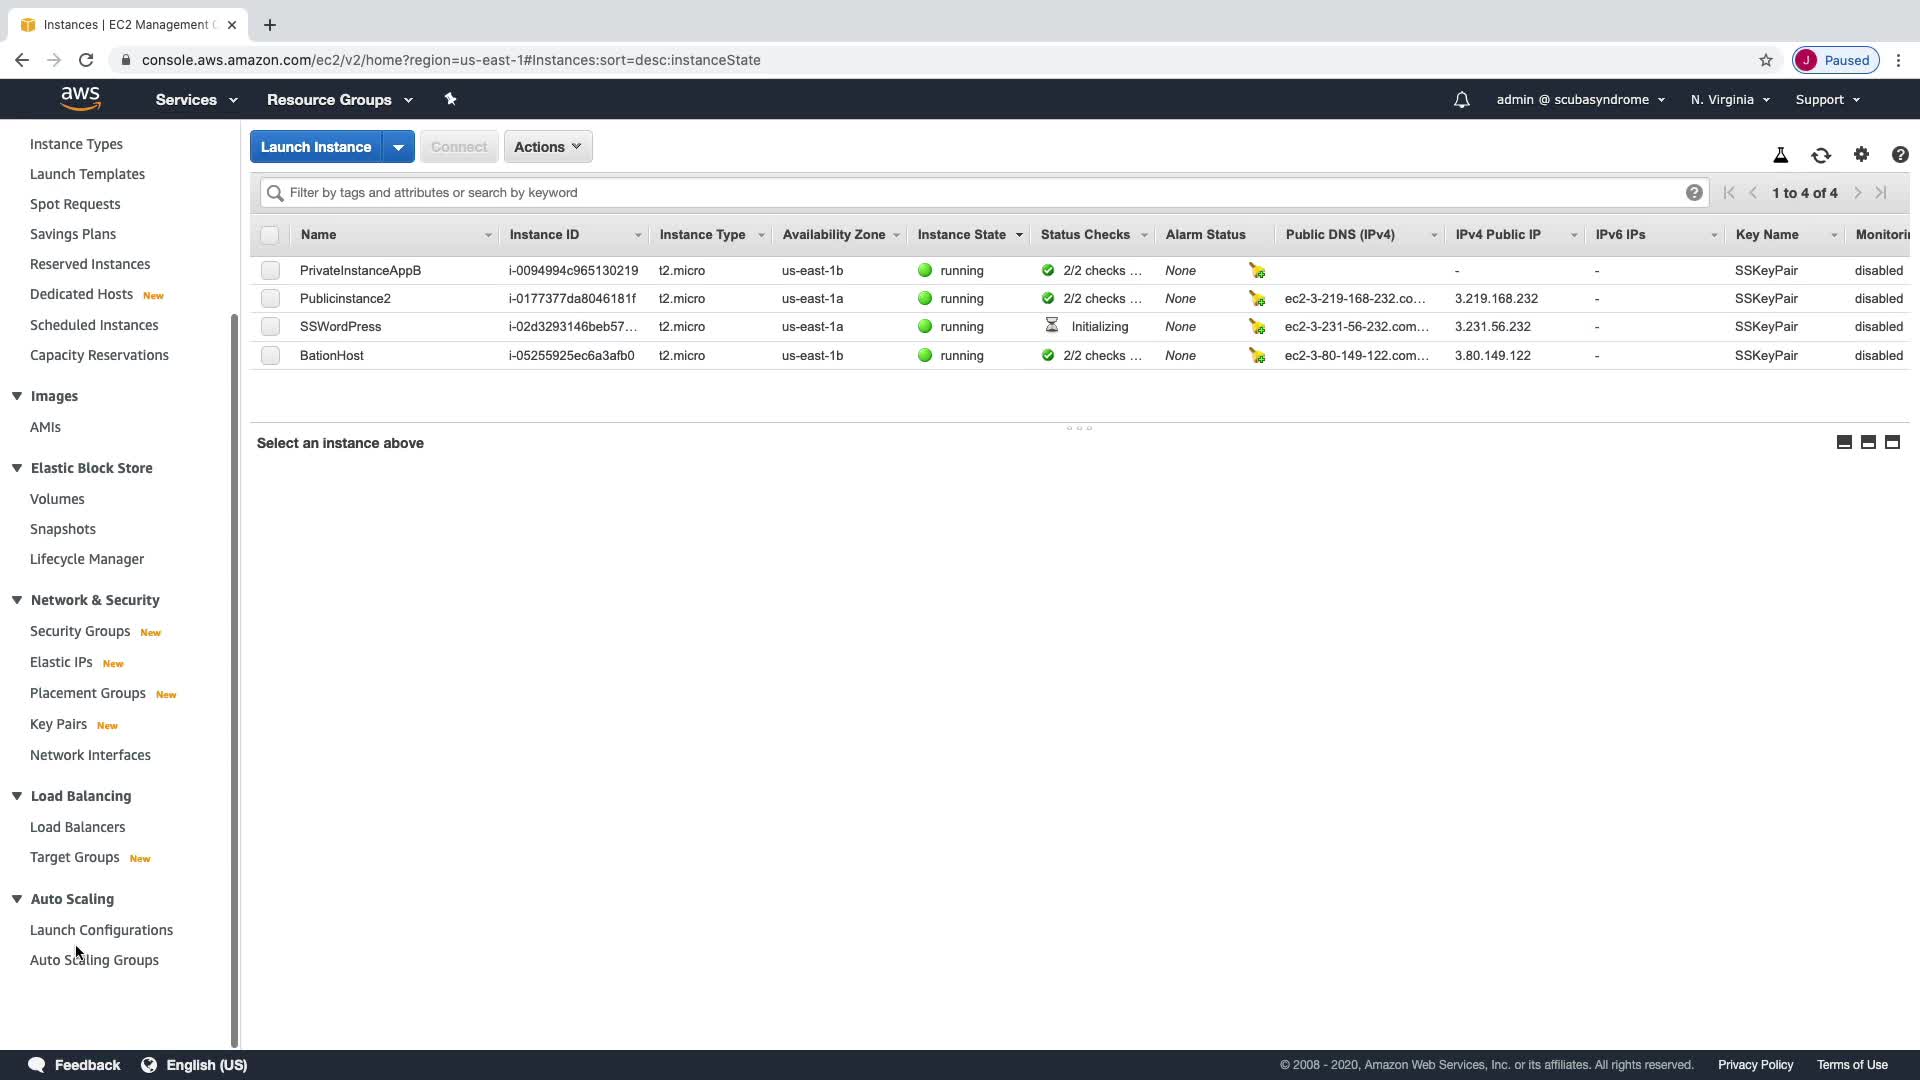The image size is (1920, 1080).
Task: Collapse the Network & Security section
Action: click(17, 600)
